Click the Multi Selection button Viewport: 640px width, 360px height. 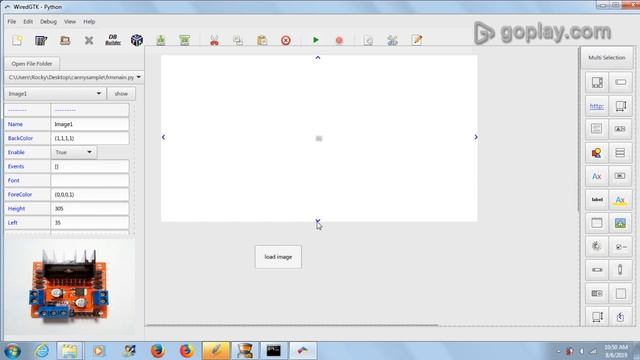click(x=607, y=58)
